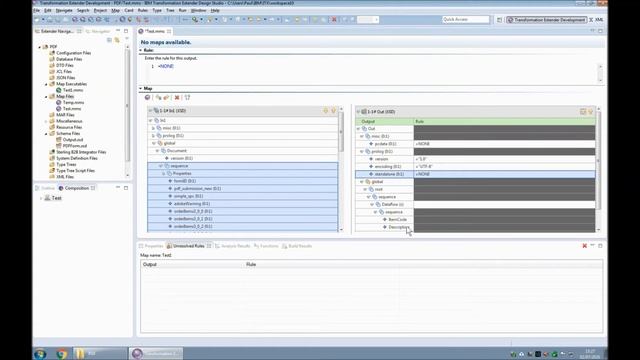Viewport: 640px width, 360px height.
Task: Select the Properties node in input card
Action: (182, 173)
